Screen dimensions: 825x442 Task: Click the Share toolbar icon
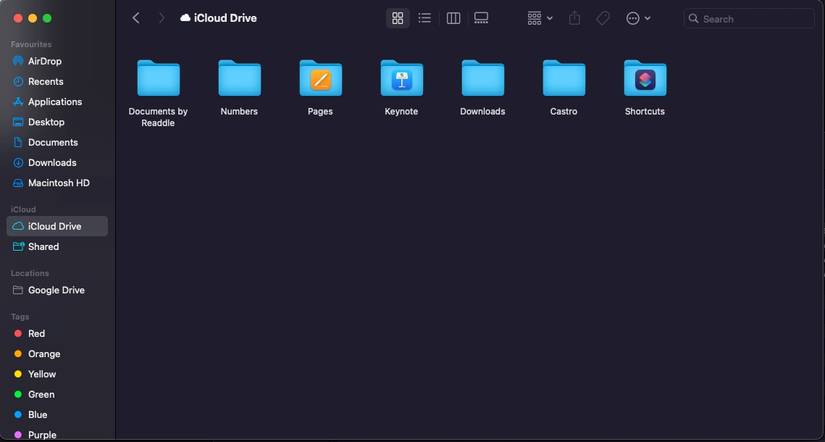point(575,18)
